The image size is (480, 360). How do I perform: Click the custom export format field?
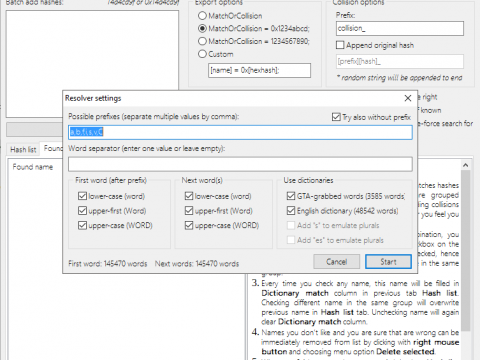point(259,70)
